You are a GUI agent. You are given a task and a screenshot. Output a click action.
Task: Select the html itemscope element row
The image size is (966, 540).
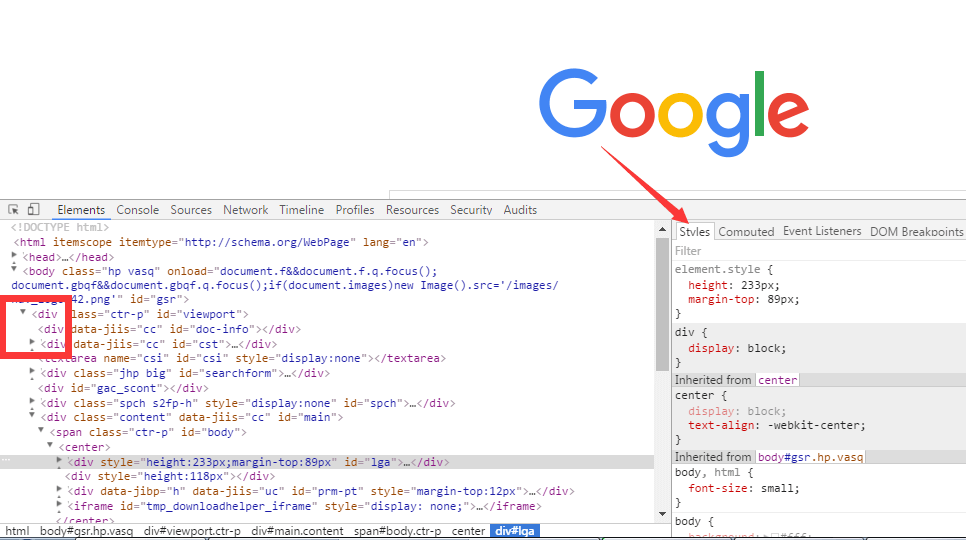[x=221, y=242]
